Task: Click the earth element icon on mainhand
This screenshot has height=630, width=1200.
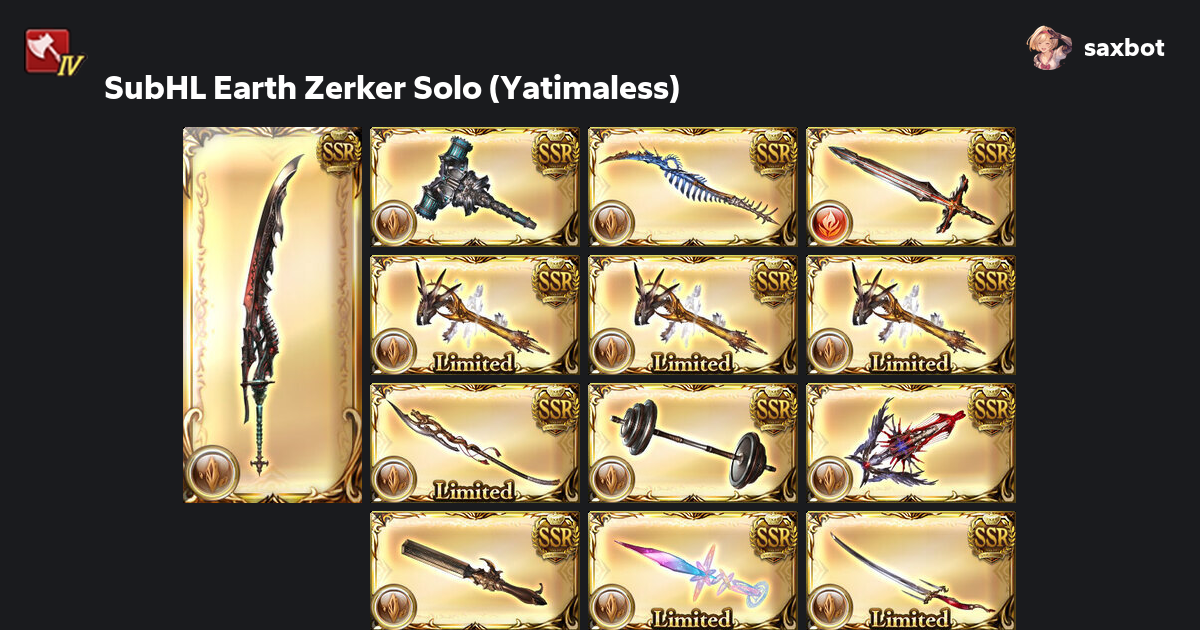Action: click(x=211, y=472)
